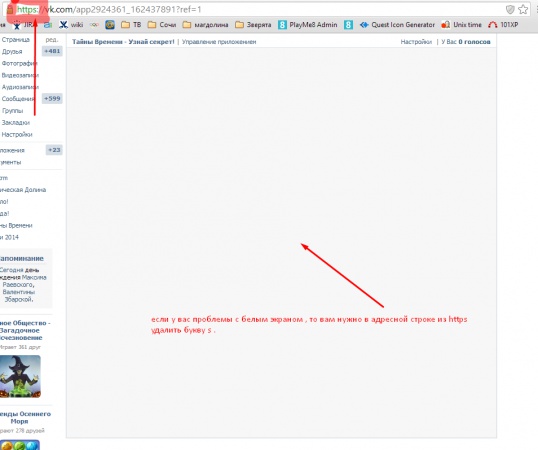The image size is (538, 450).
Task: Open Друзья in the left menu
Action: point(12,51)
